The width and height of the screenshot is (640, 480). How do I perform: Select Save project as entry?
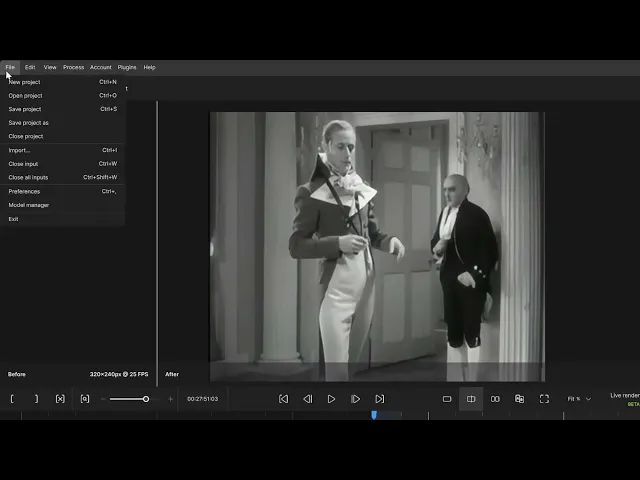[62, 123]
